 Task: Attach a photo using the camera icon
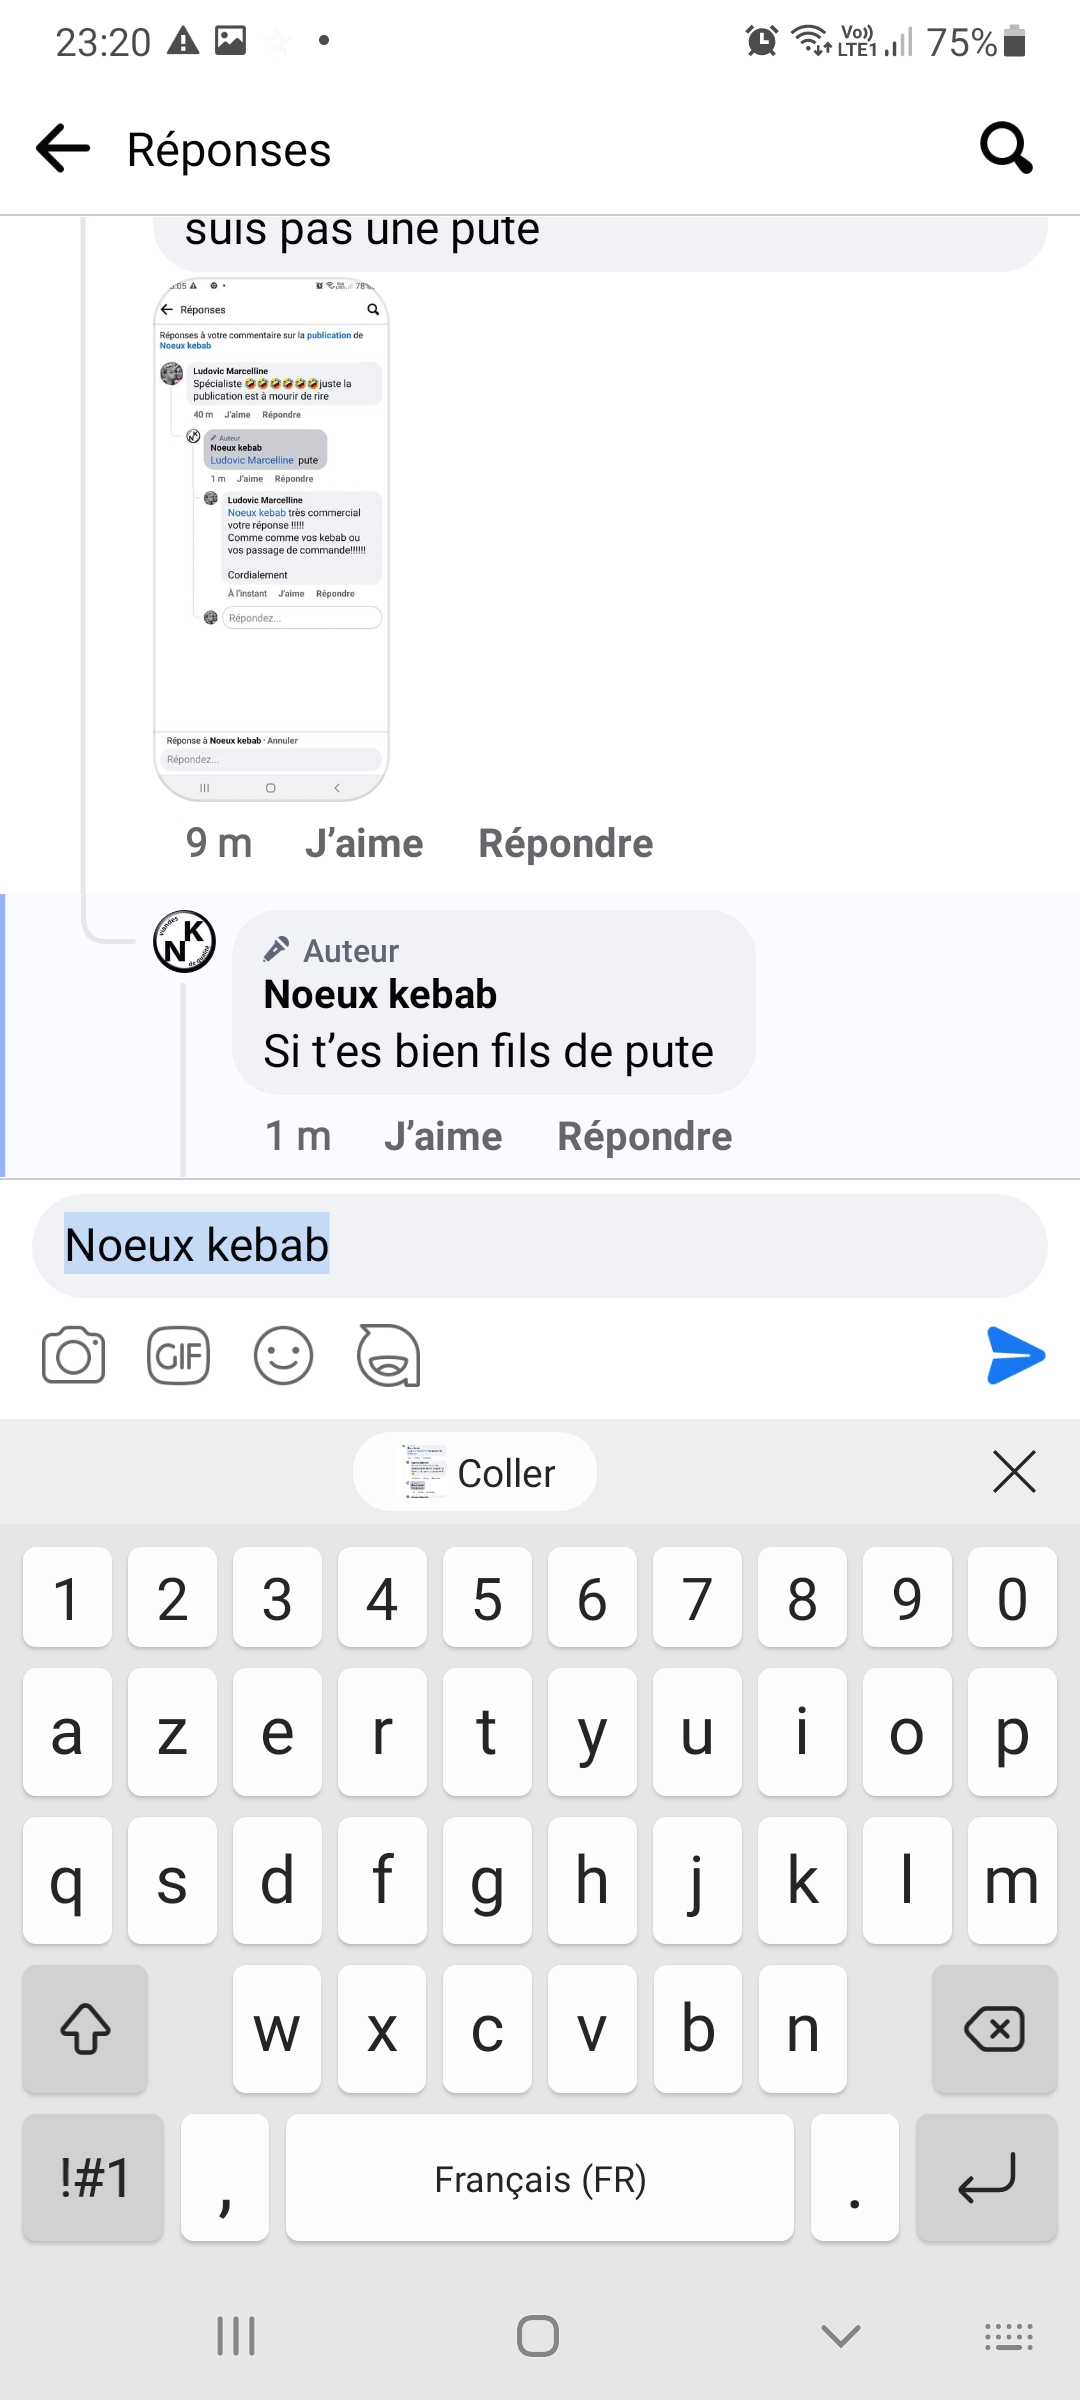(73, 1356)
